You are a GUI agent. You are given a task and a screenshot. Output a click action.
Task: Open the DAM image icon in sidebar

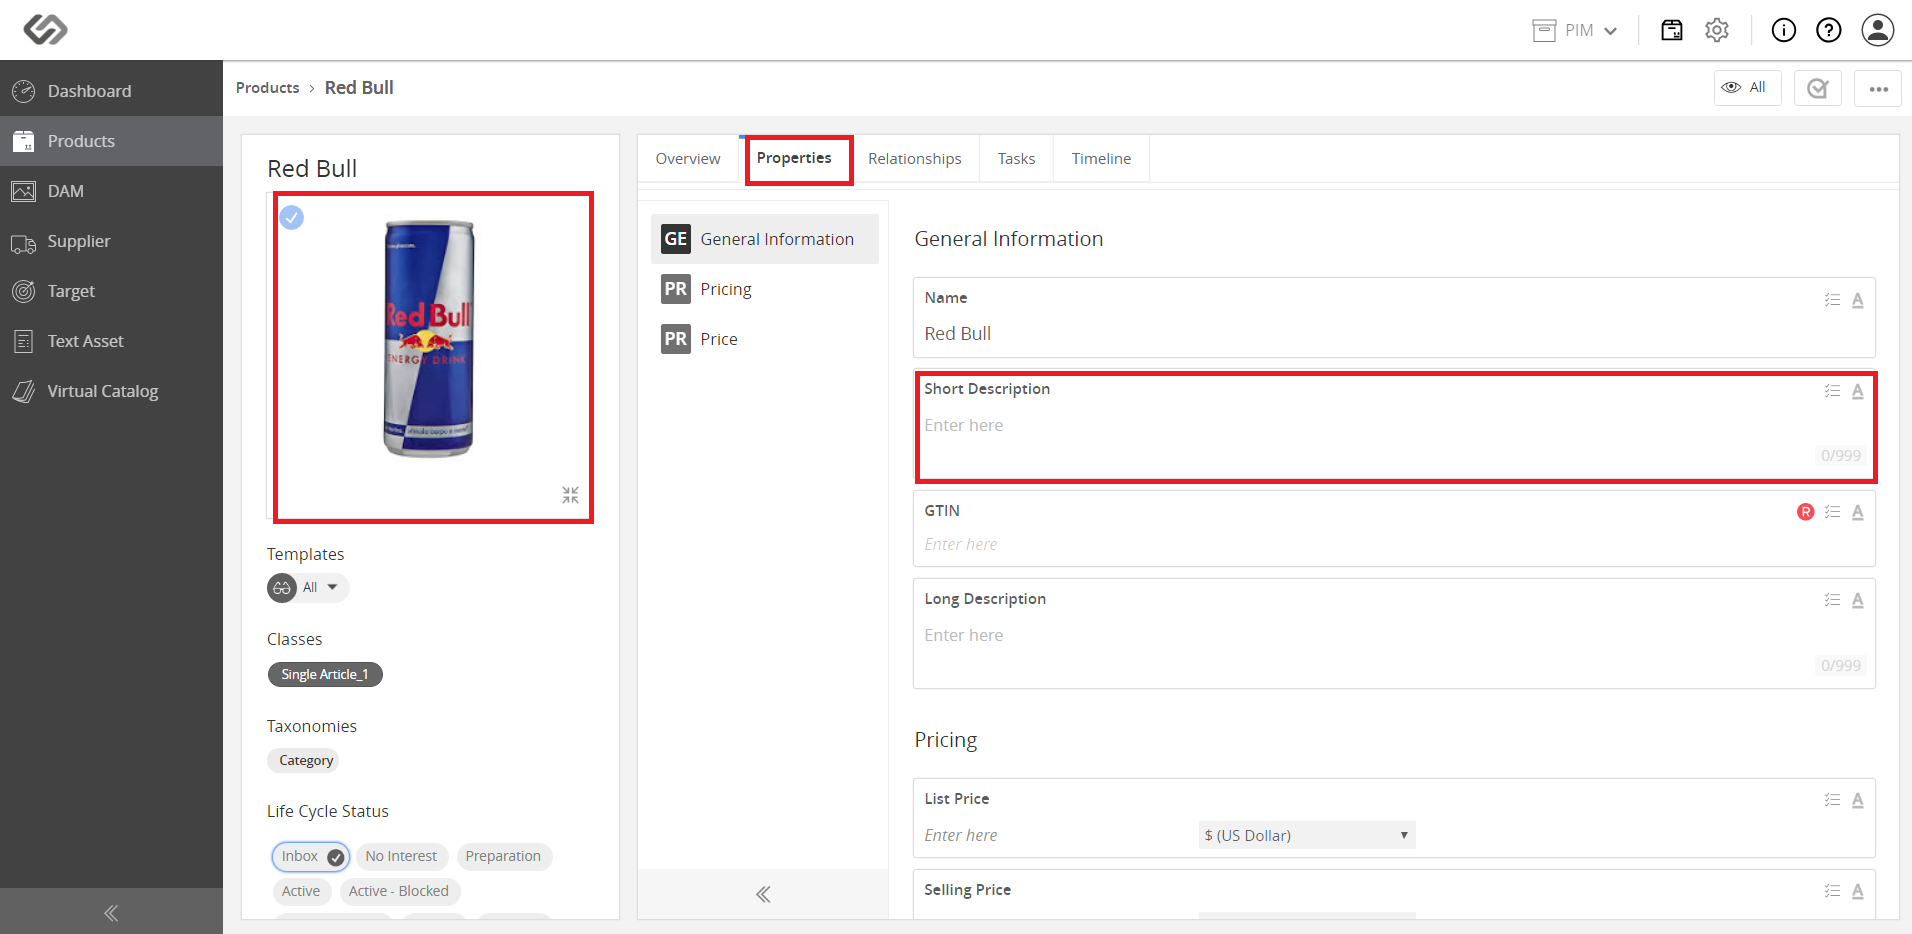[x=24, y=191]
